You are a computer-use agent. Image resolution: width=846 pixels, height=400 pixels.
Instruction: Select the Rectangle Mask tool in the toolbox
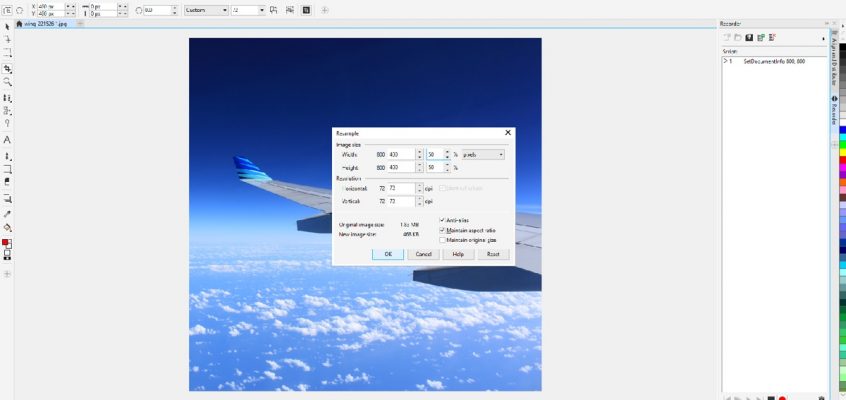pyautogui.click(x=8, y=53)
